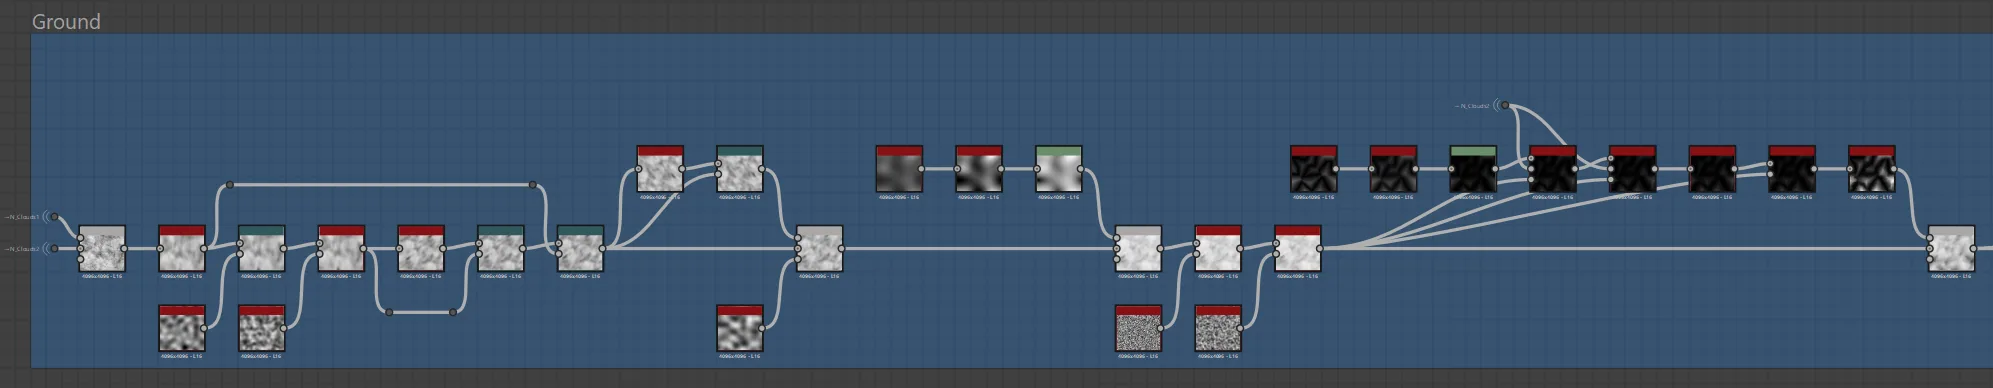
Task: Select the coarse blurry noise node feeding the first teal node
Action: point(182,328)
